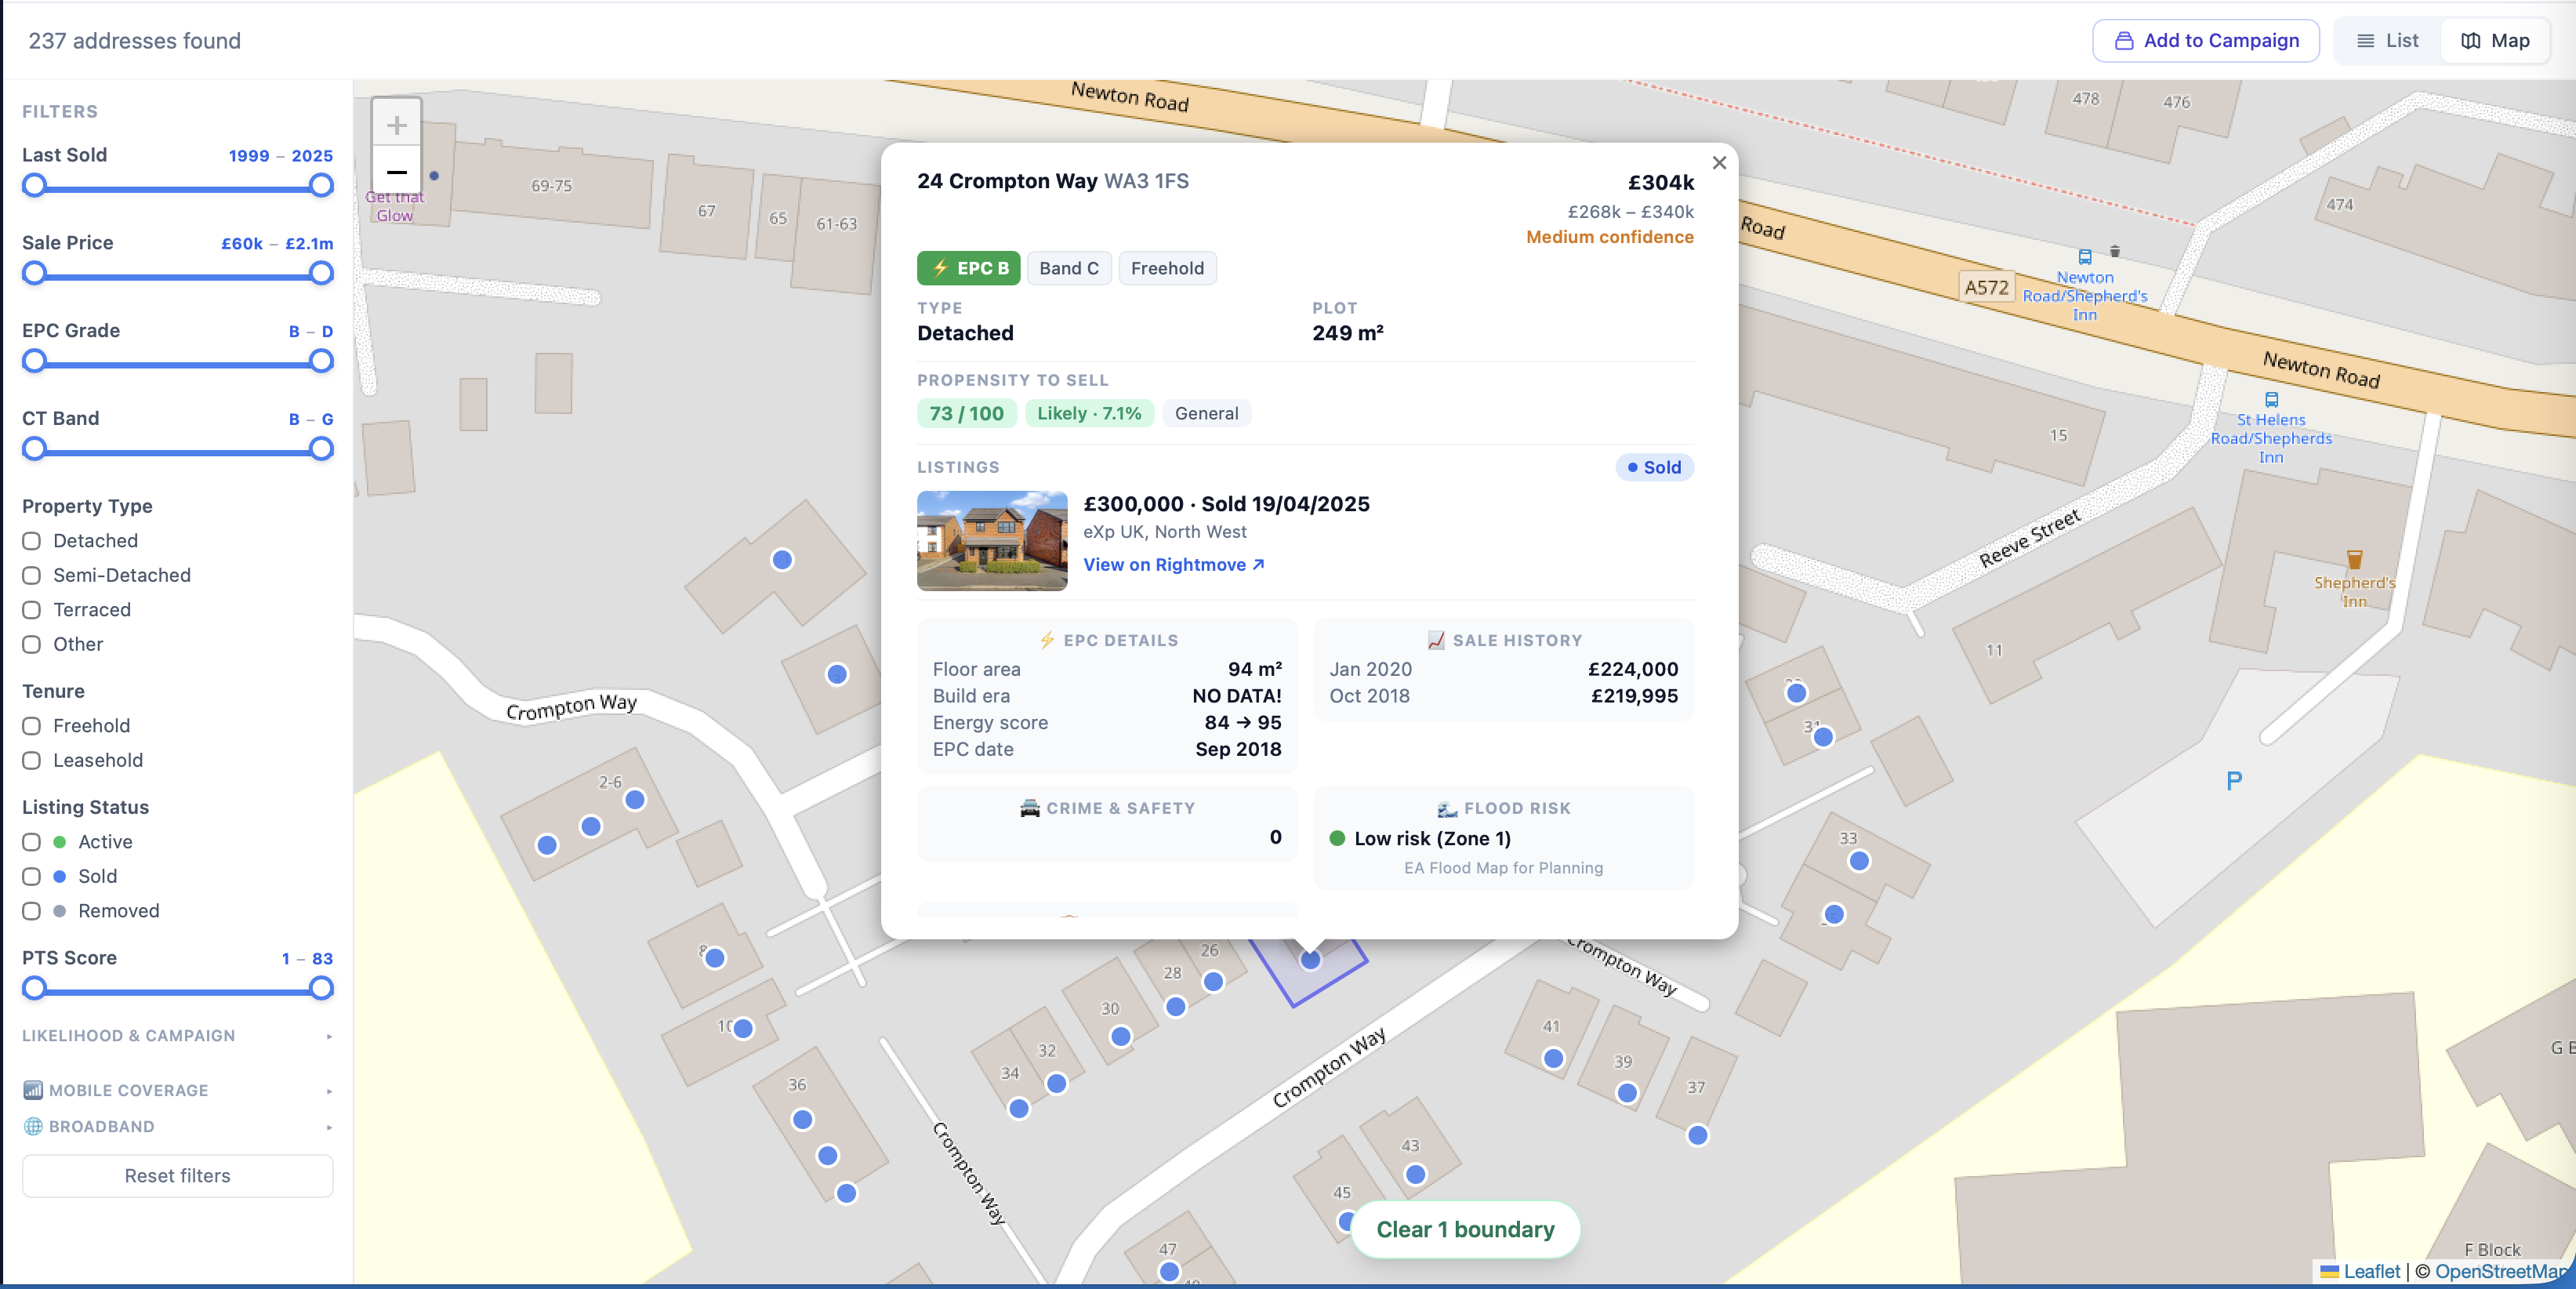The width and height of the screenshot is (2576, 1289).
Task: Select the map marker at house 33
Action: [1859, 861]
